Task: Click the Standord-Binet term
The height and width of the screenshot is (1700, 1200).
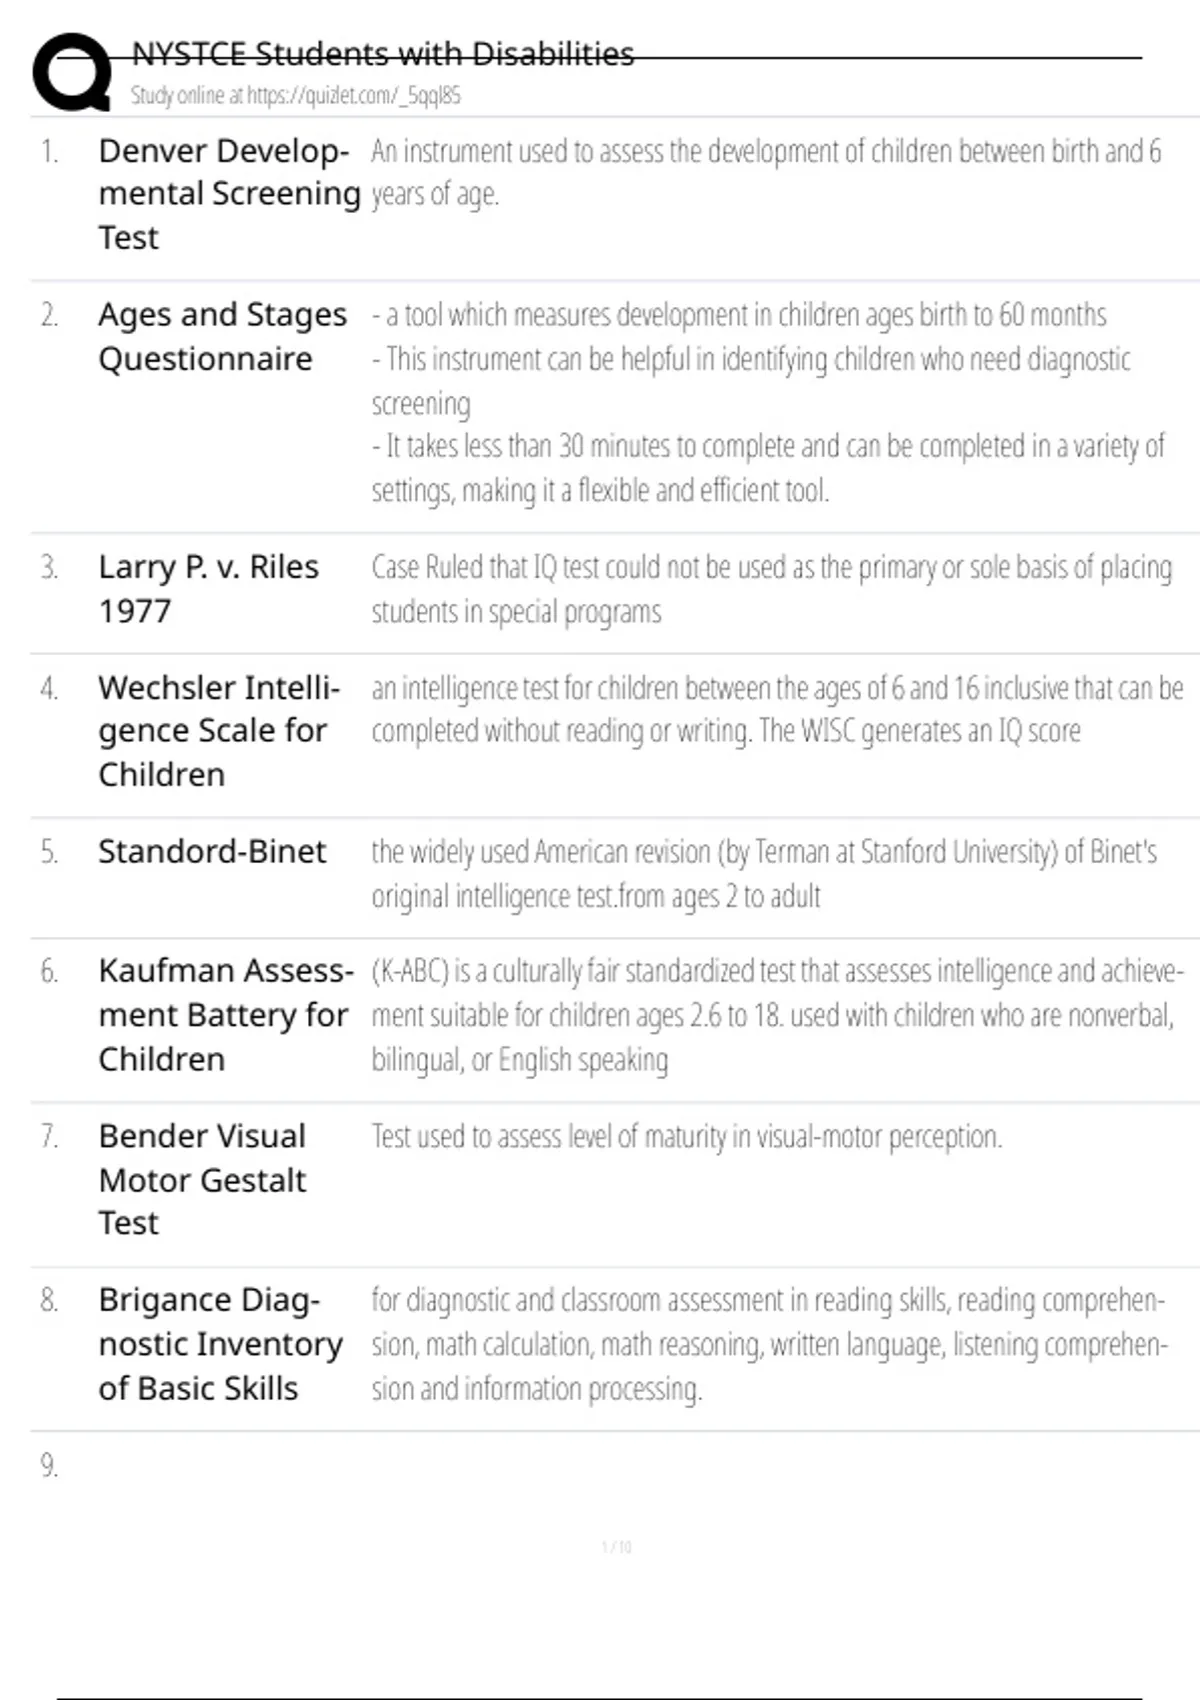Action: 212,851
